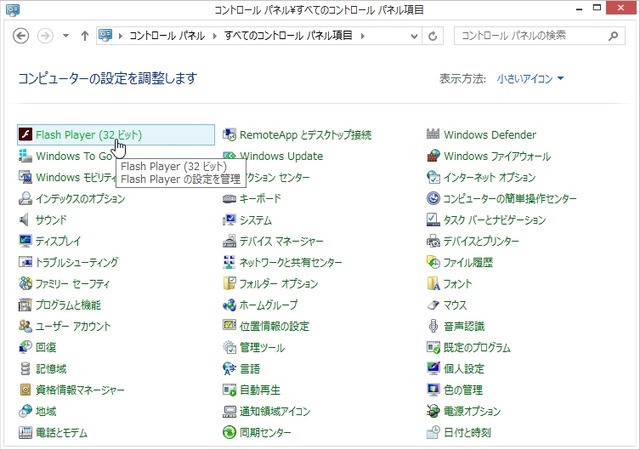Click the 地域 globe icon

25,411
